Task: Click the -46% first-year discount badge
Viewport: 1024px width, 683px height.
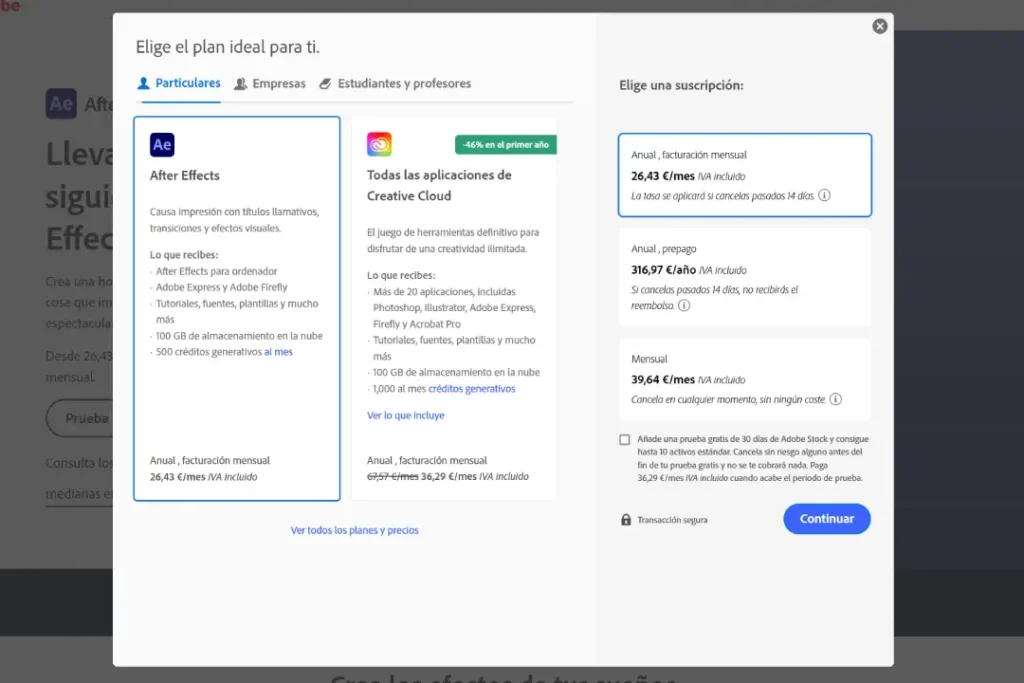Action: coord(505,145)
